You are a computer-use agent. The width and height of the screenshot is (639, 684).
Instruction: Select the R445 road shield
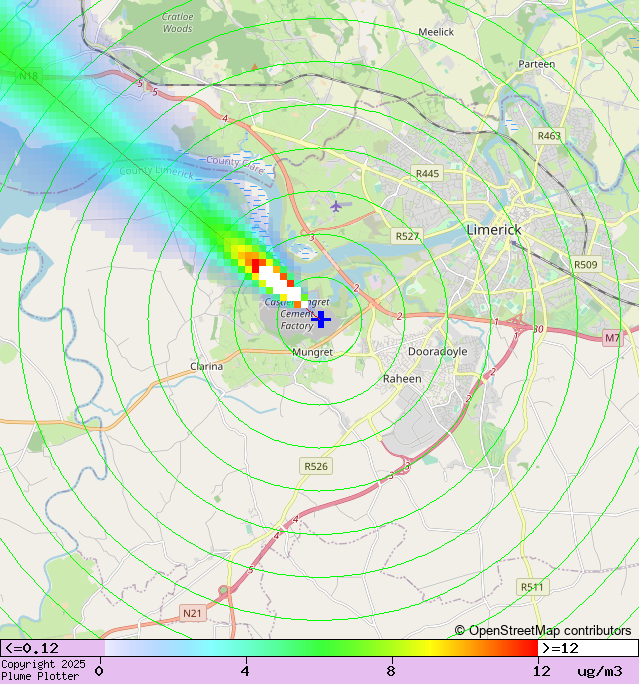[427, 174]
